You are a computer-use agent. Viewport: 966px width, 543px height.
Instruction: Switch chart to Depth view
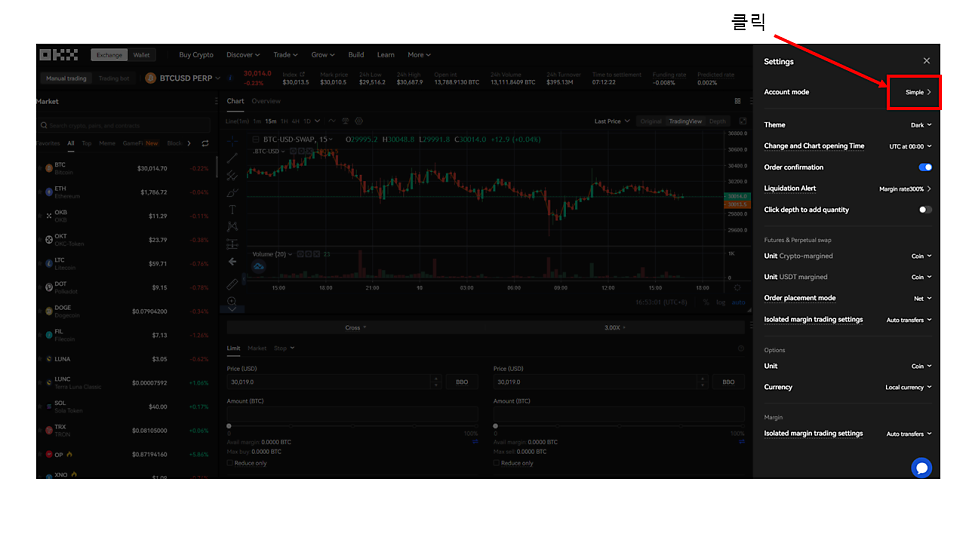click(717, 121)
